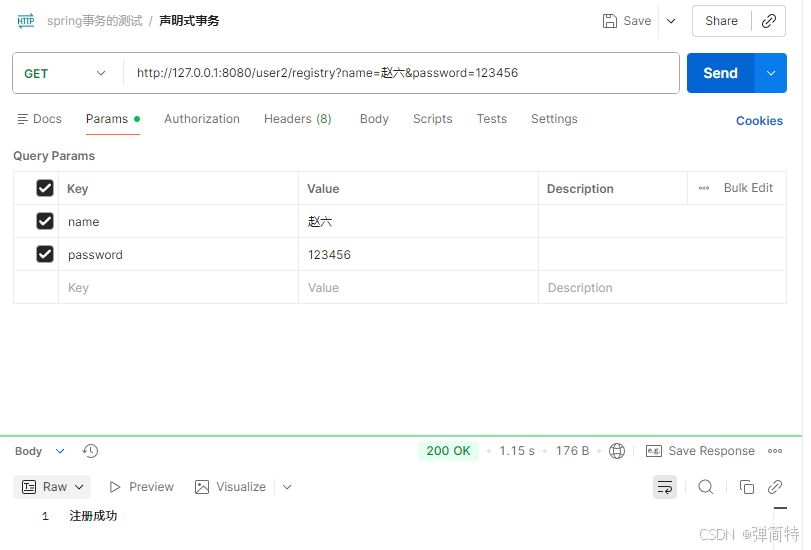Open Cookies manager link
Viewport: 811px width, 550px height.
pyautogui.click(x=759, y=121)
